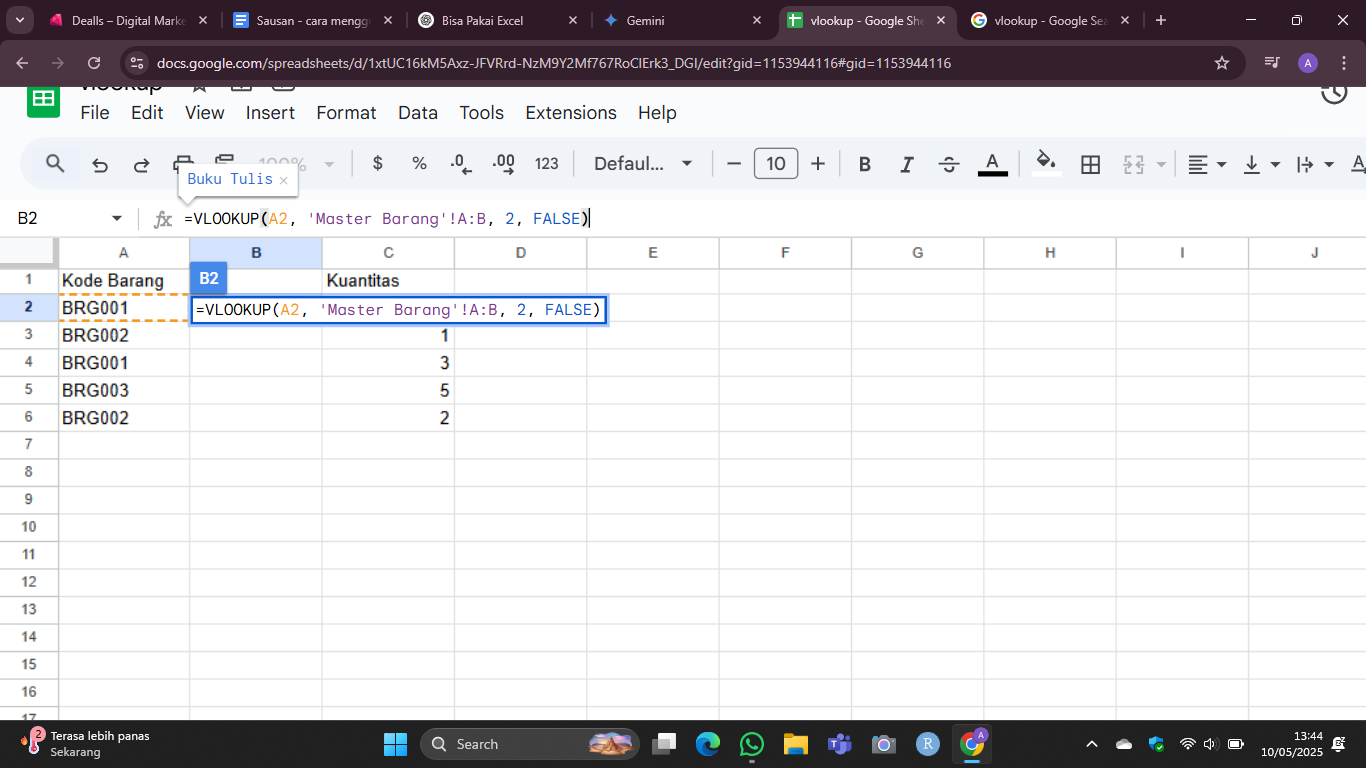Close the Buku Tulis formula preview tooltip
Screen dimensions: 1366x768
(283, 180)
